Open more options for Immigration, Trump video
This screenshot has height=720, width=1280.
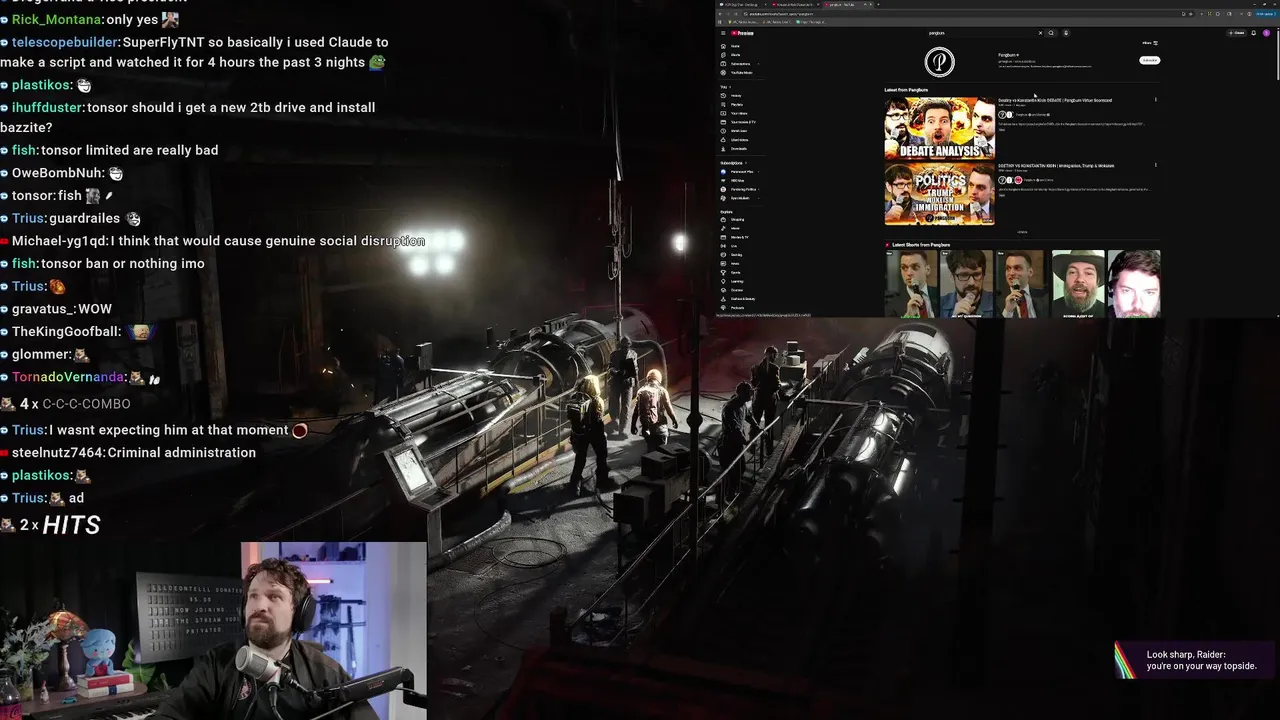coord(1156,165)
